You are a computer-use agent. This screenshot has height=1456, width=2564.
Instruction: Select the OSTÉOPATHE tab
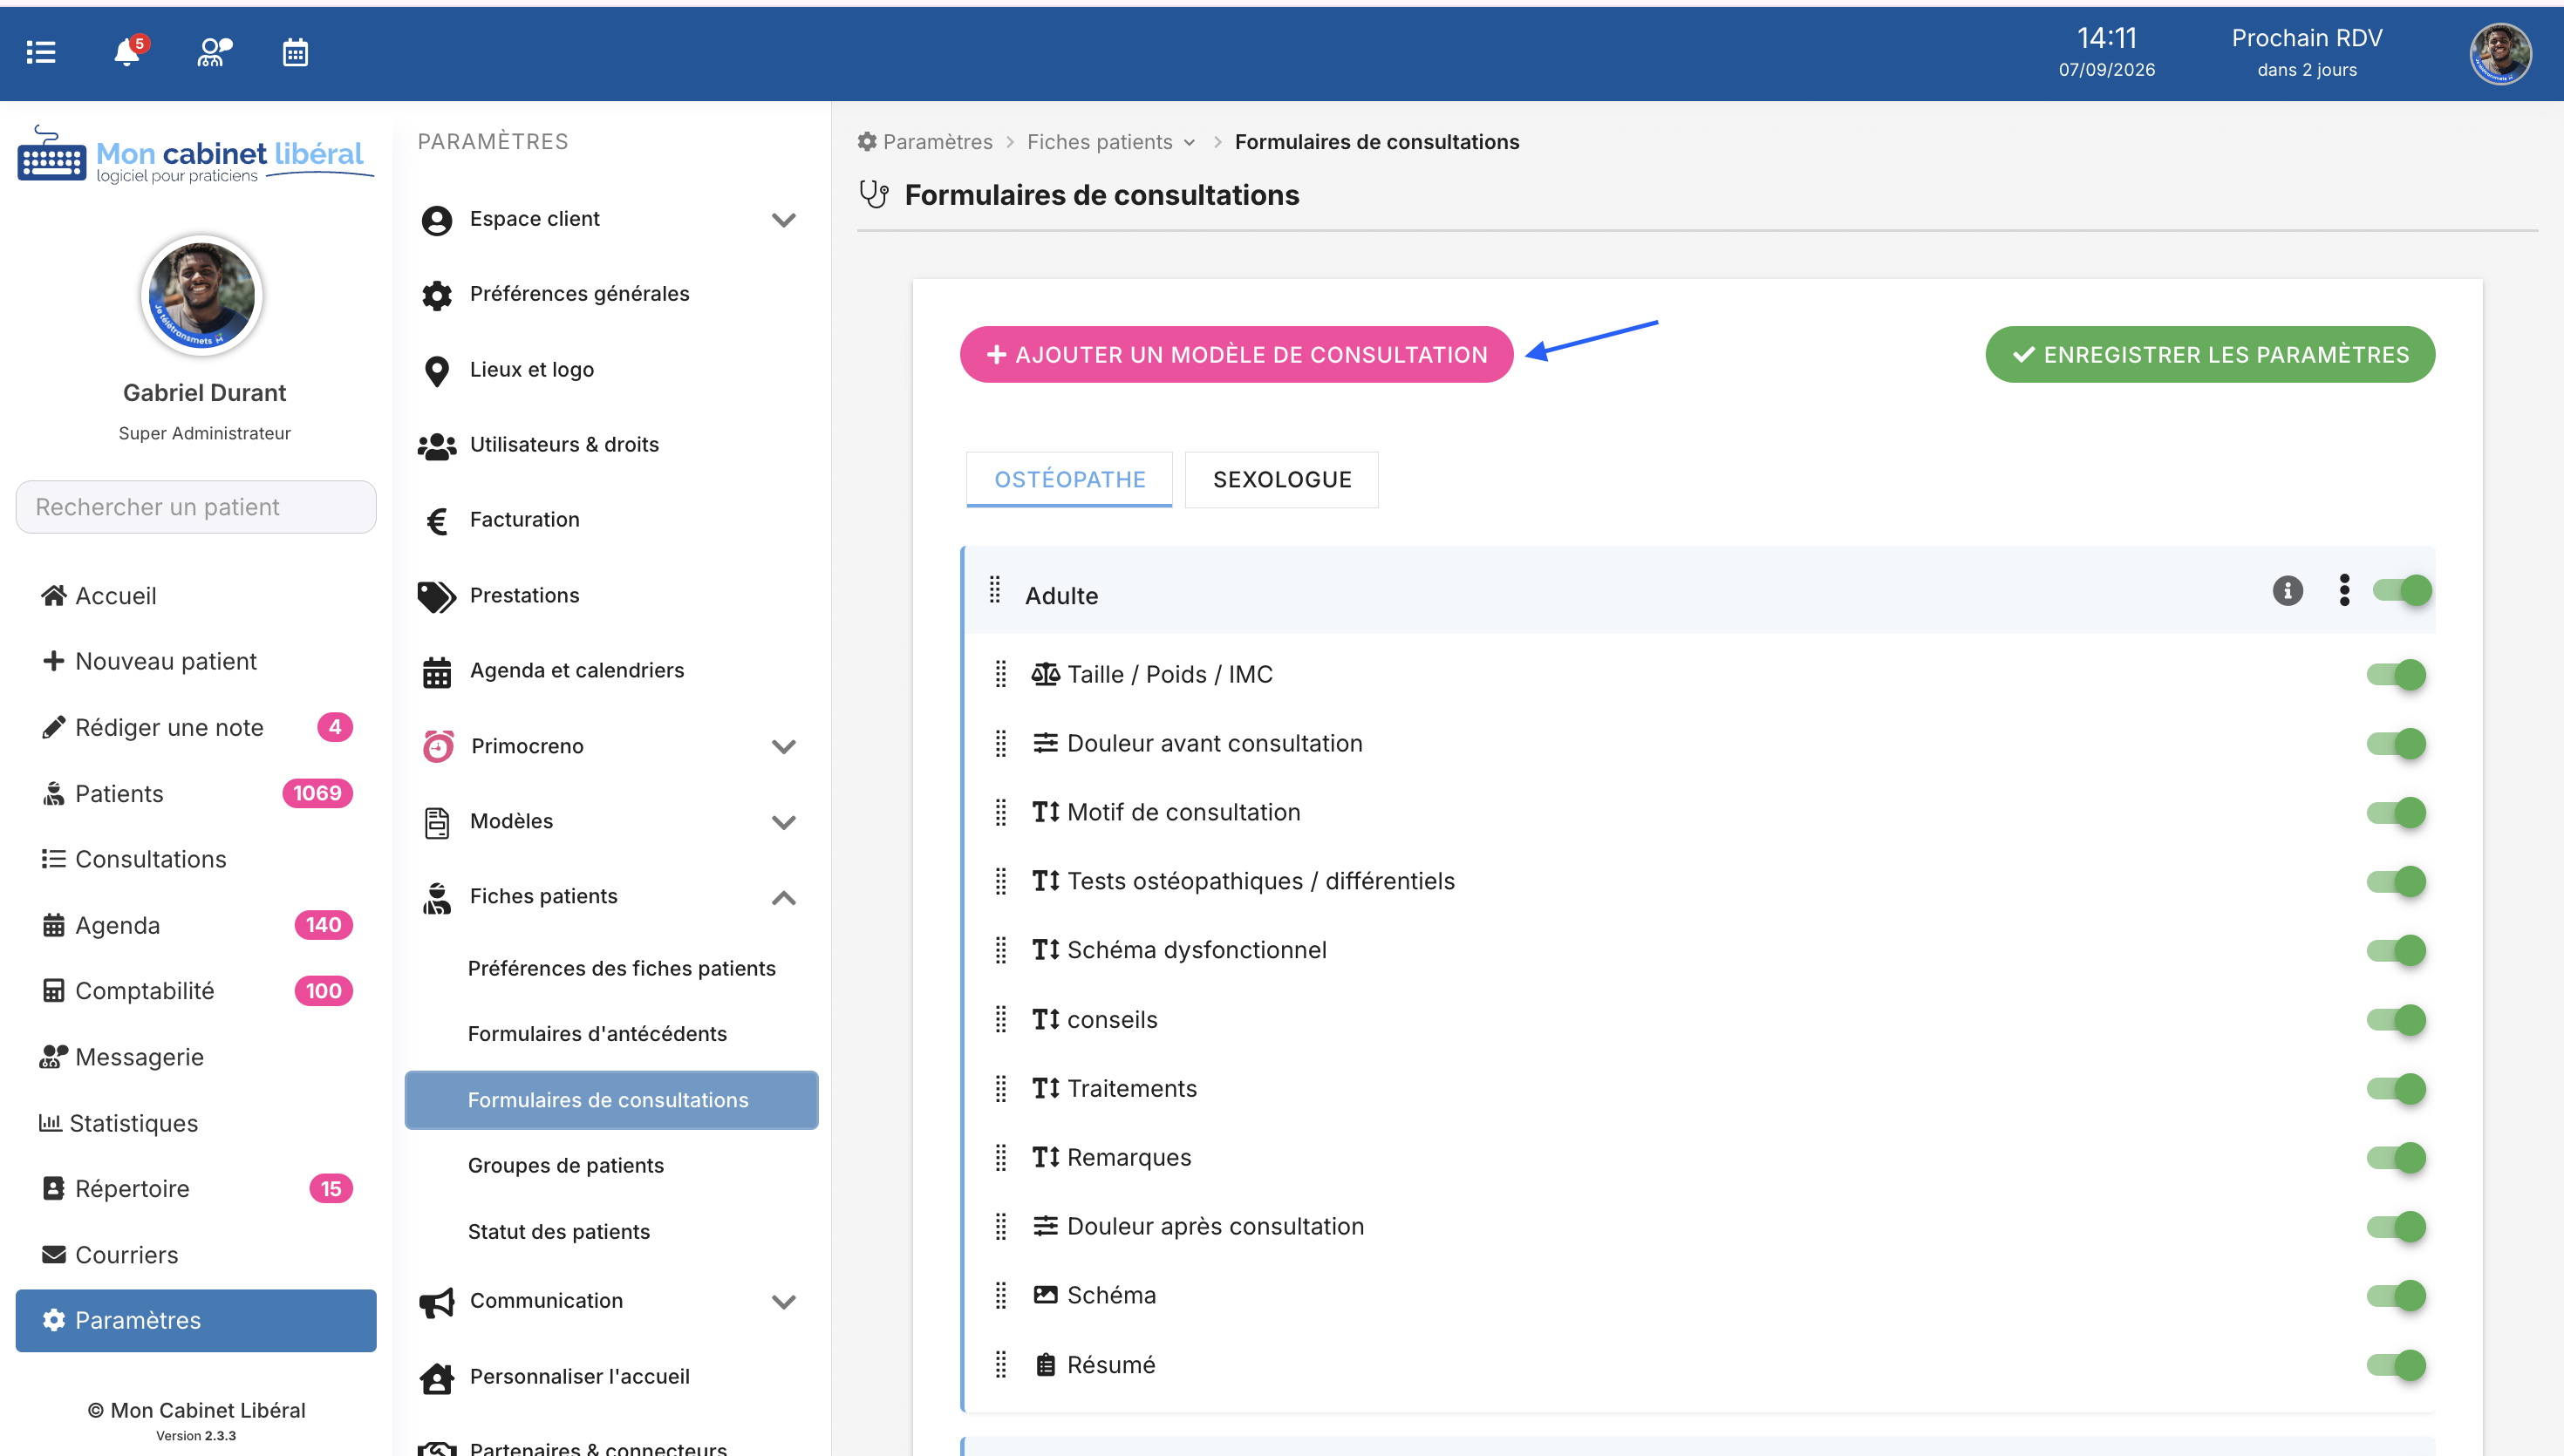1069,480
